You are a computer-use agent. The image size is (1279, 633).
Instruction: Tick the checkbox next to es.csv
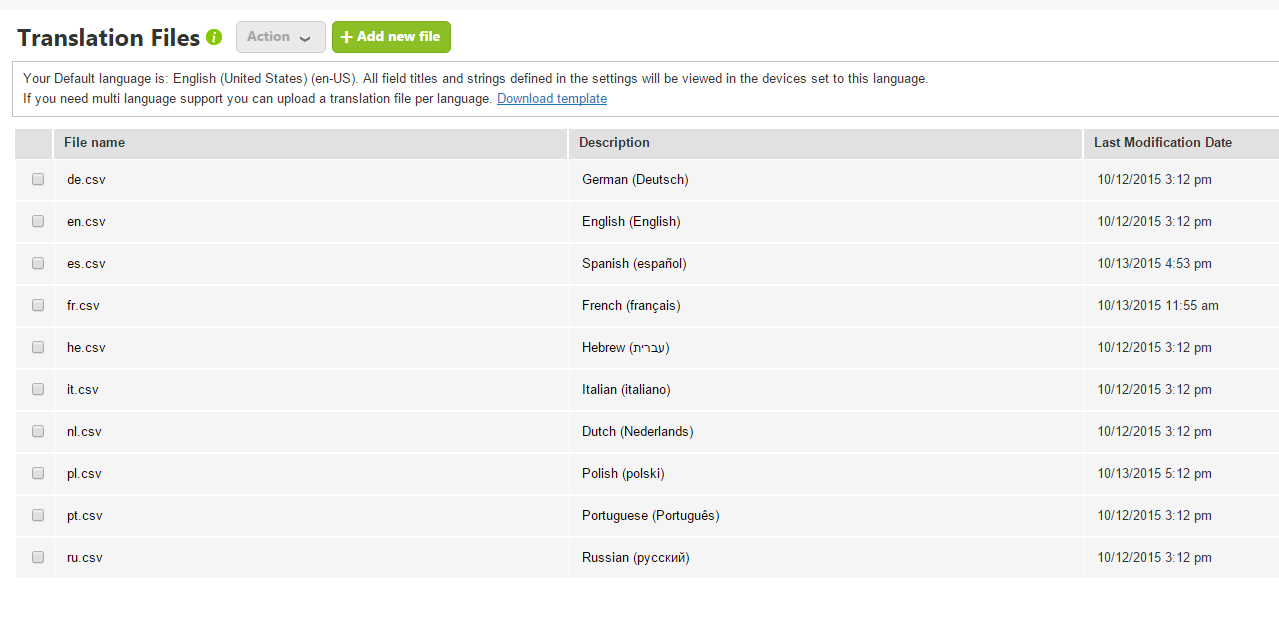click(x=38, y=263)
